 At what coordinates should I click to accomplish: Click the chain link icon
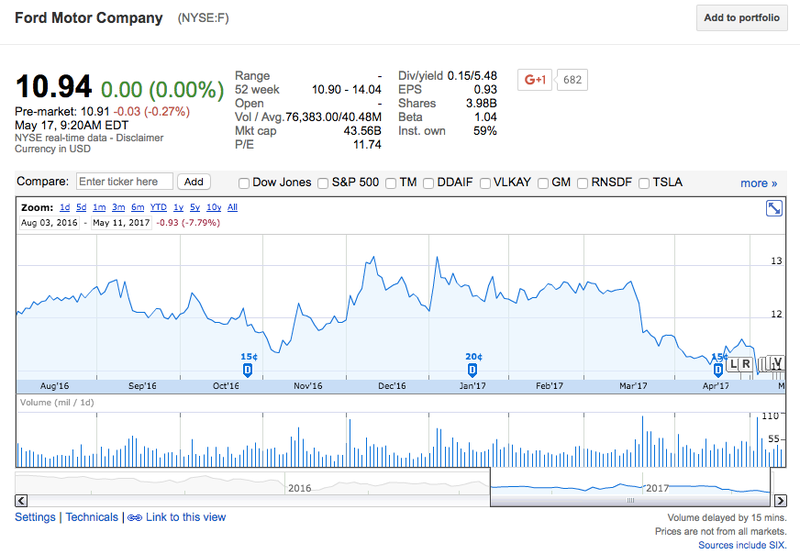[x=135, y=518]
